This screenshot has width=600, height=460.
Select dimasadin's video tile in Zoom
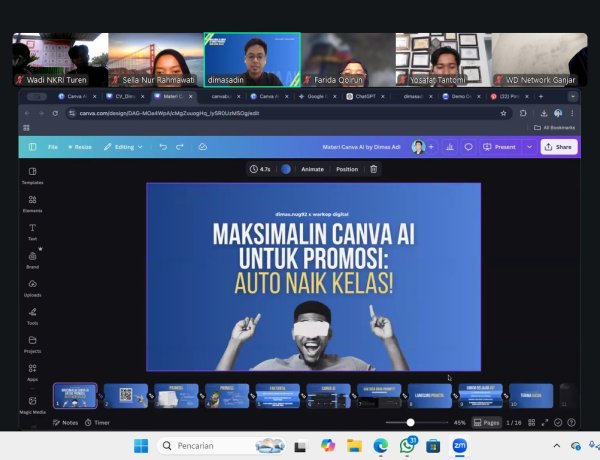pos(252,60)
